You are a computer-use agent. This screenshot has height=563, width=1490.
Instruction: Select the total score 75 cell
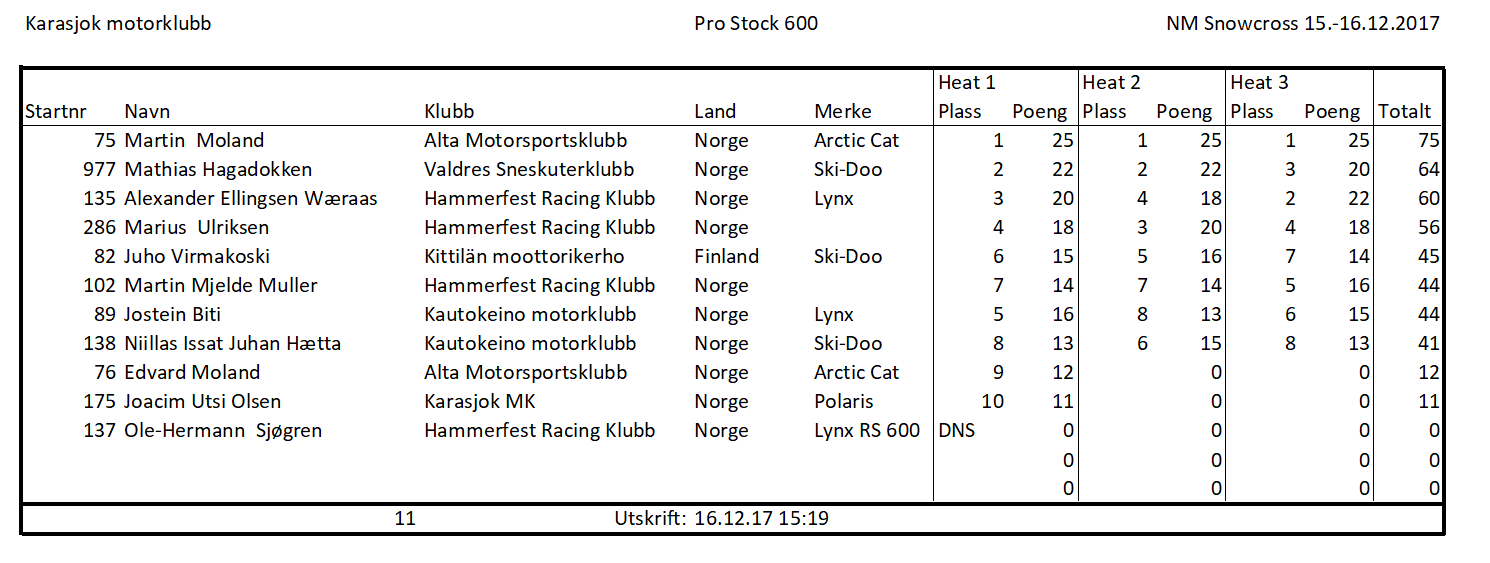pyautogui.click(x=1429, y=141)
